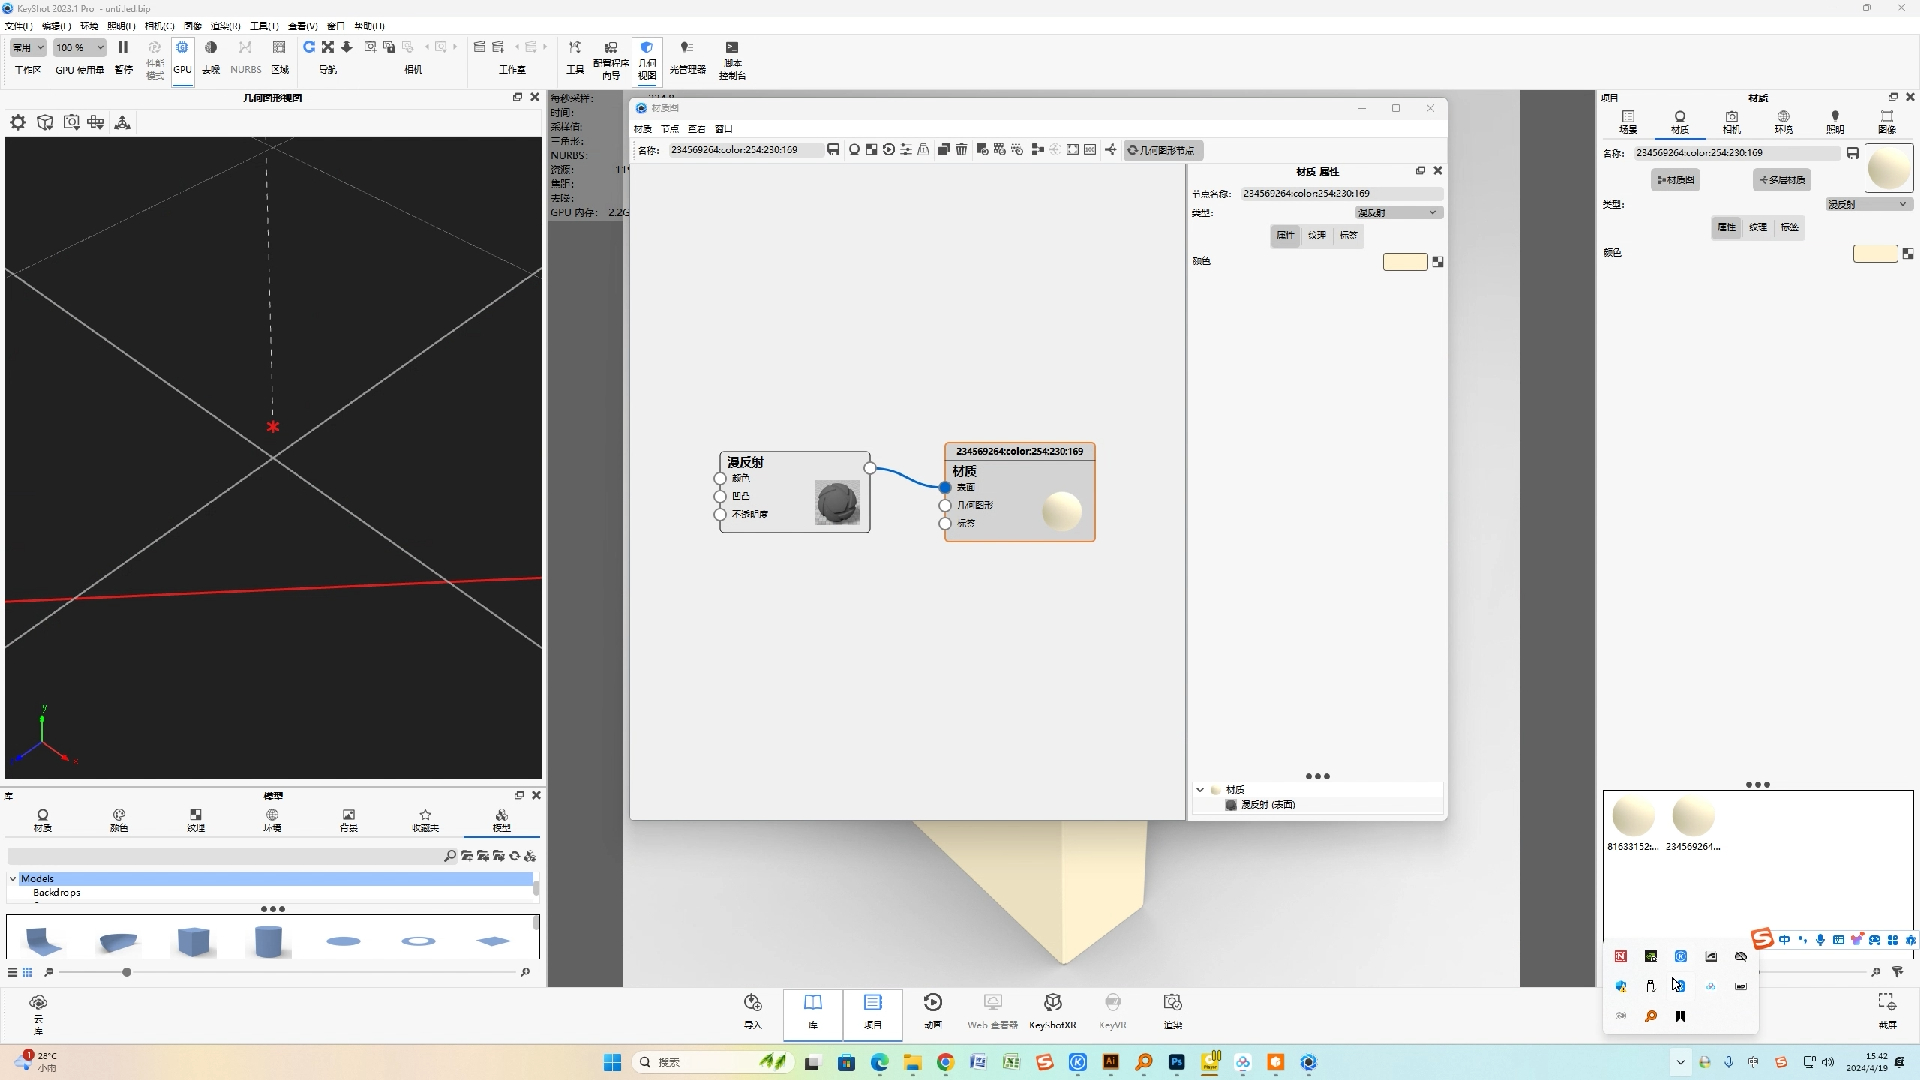
Task: Open the Node (节点) menu in material graph
Action: click(670, 129)
